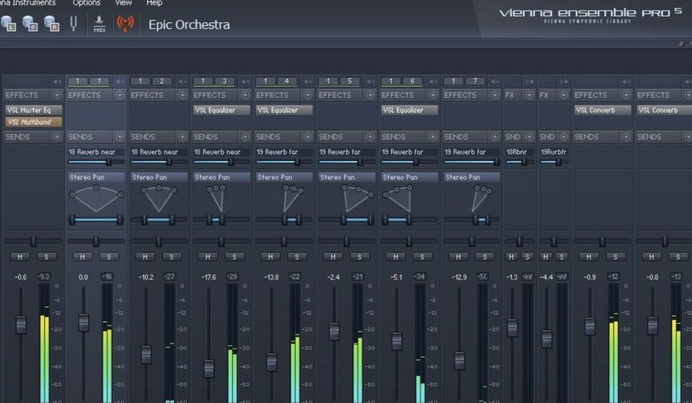
Task: Collapse the master channel strip using its arrows
Action: click(57, 82)
